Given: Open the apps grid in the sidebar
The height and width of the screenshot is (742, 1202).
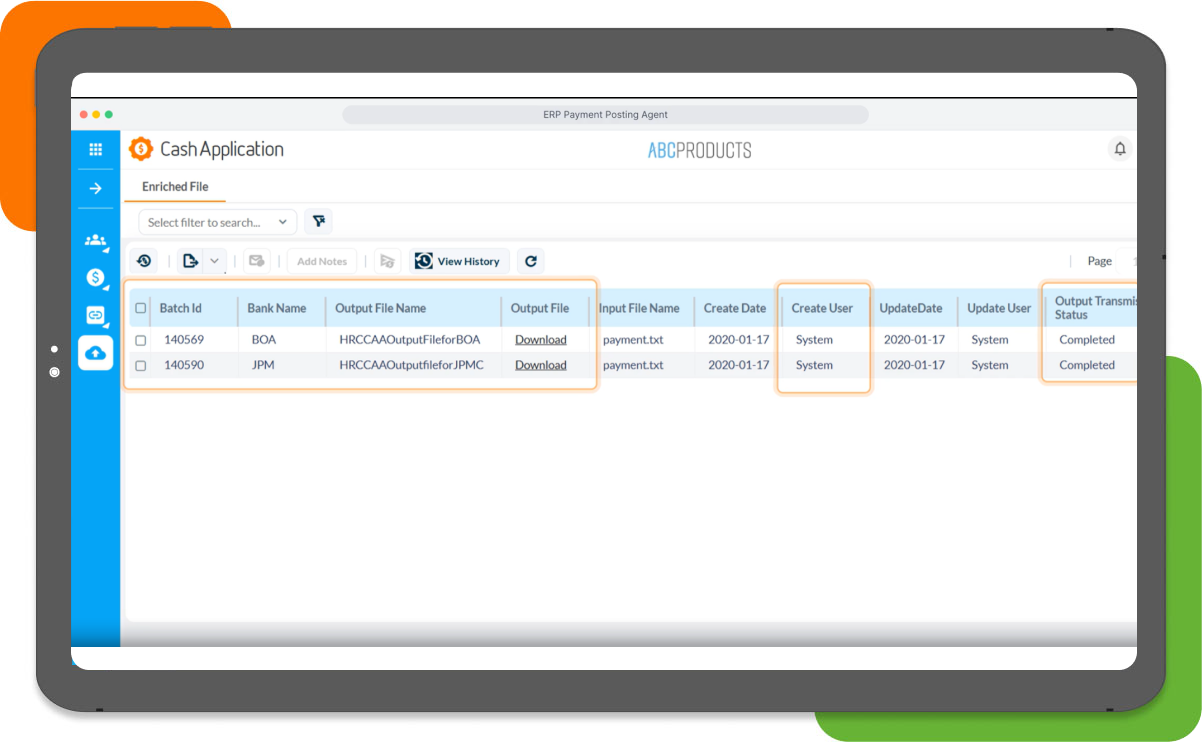Looking at the screenshot, I should (96, 149).
